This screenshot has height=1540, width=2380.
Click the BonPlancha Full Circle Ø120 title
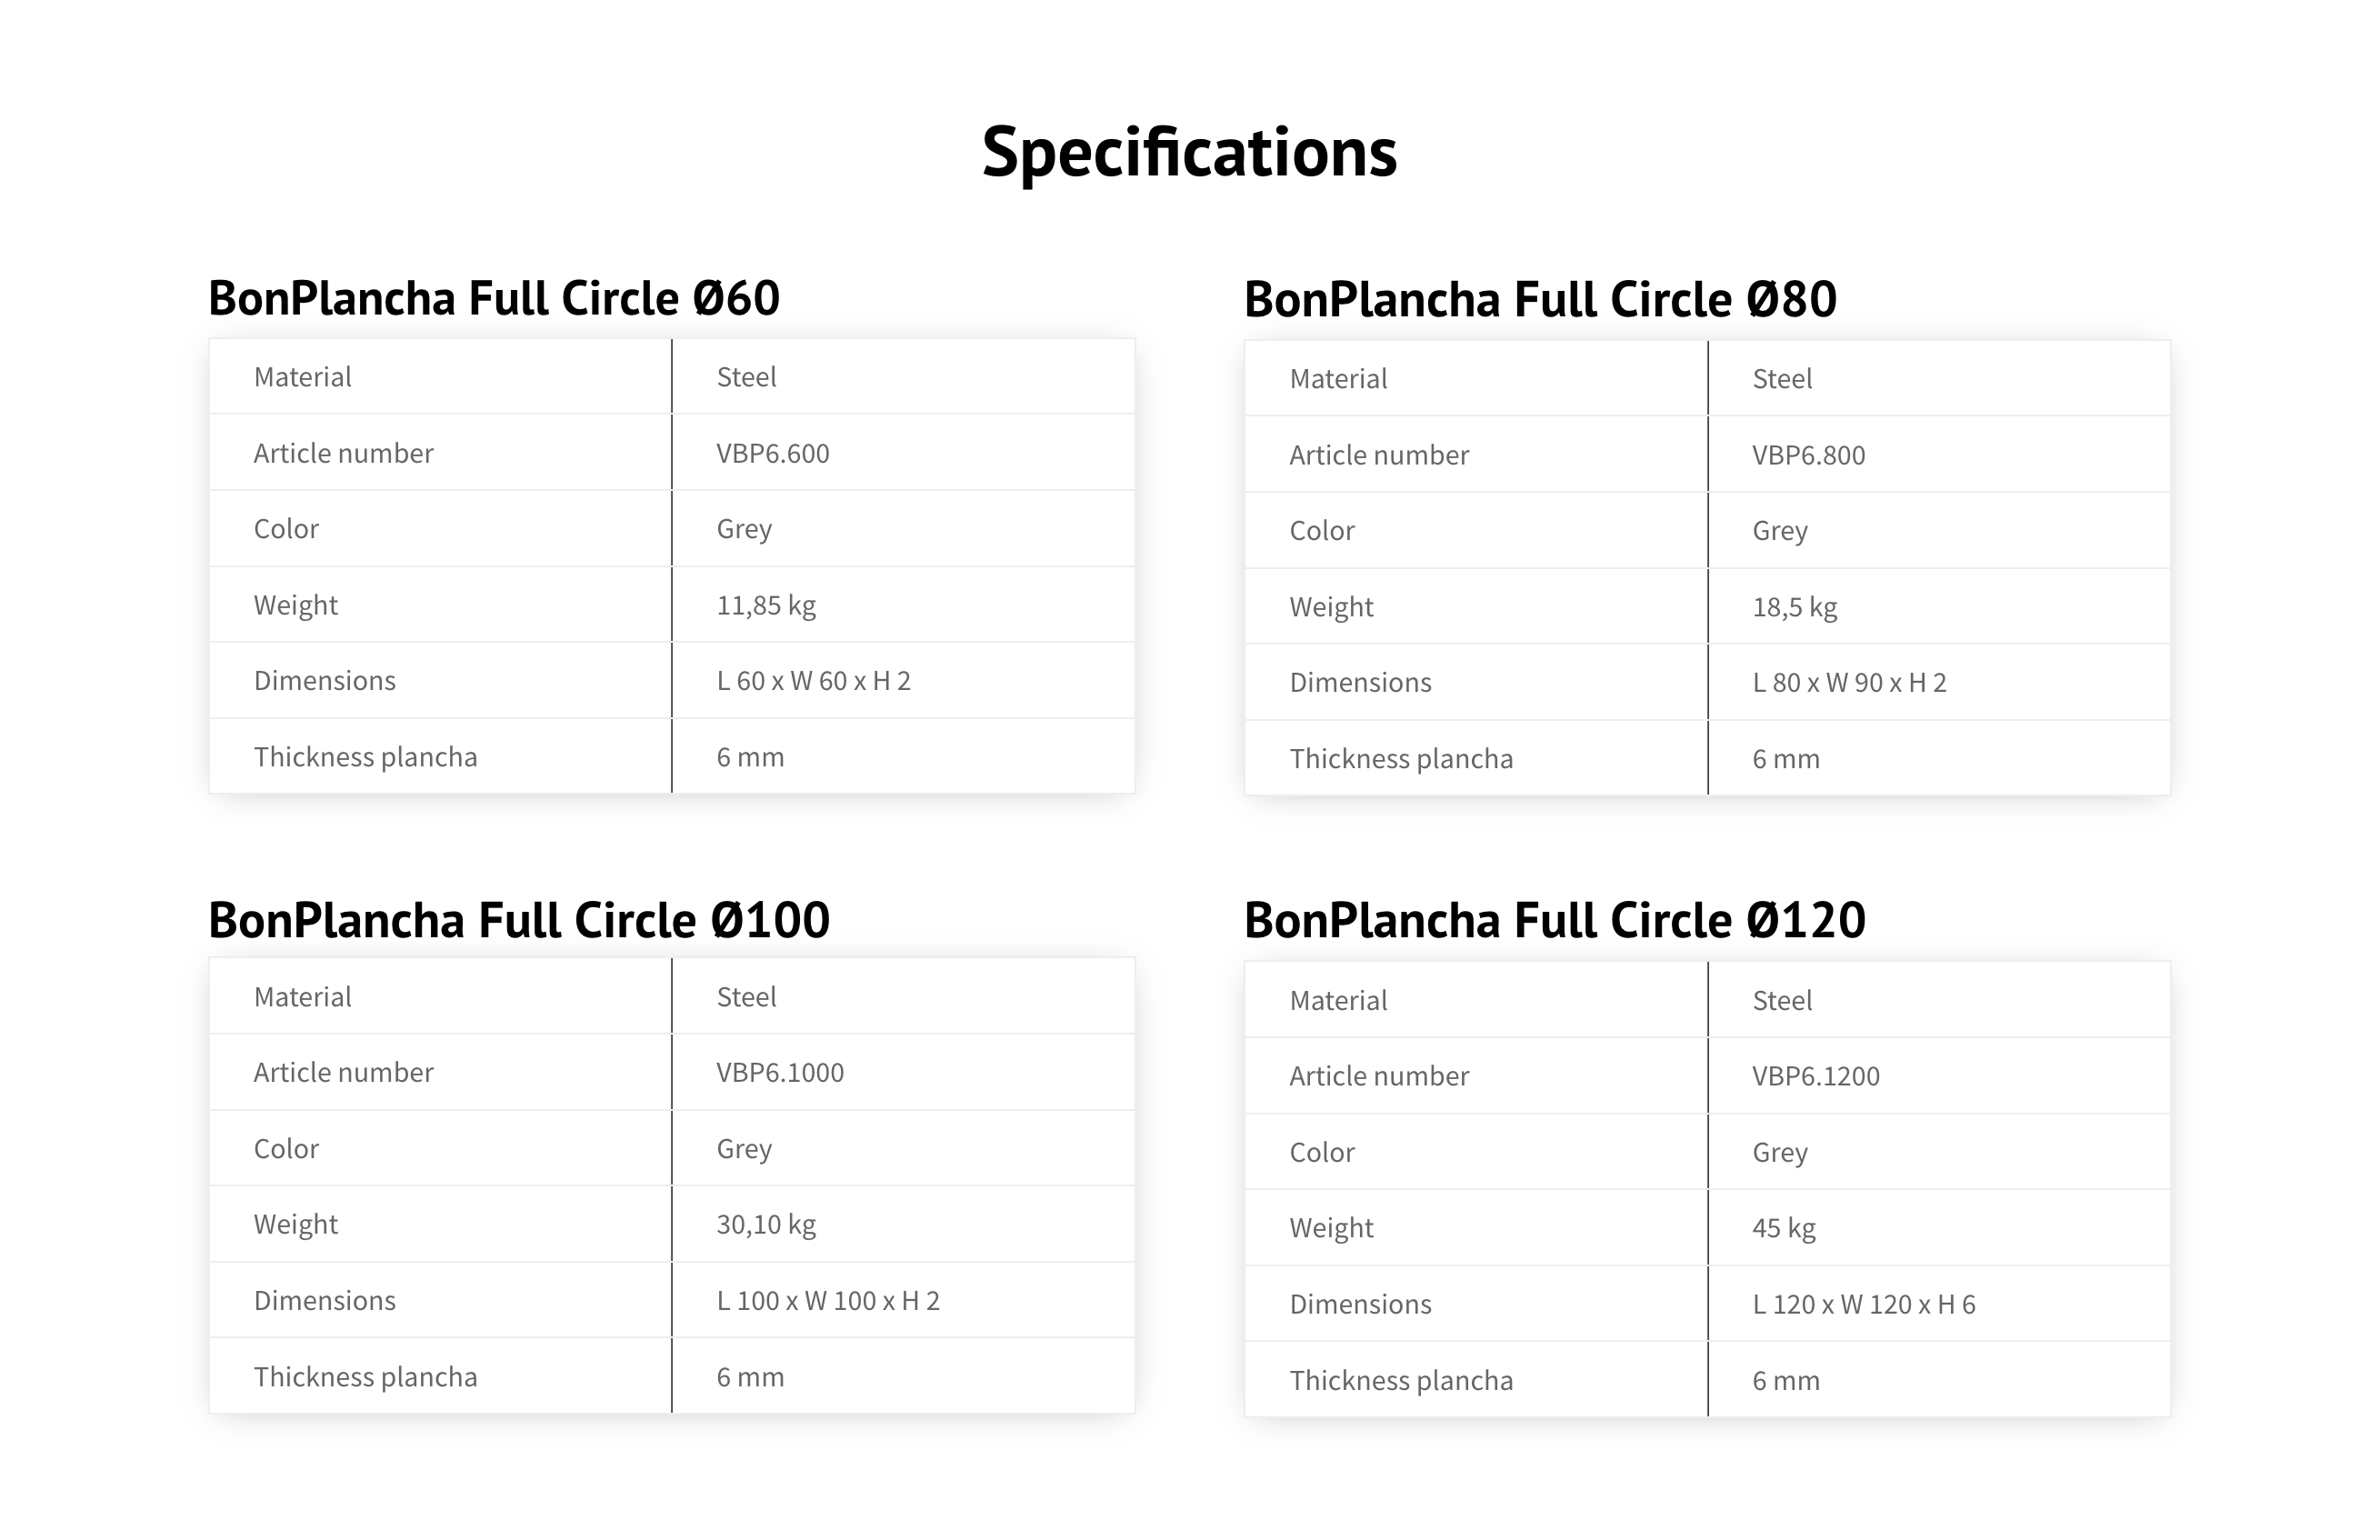[1555, 919]
